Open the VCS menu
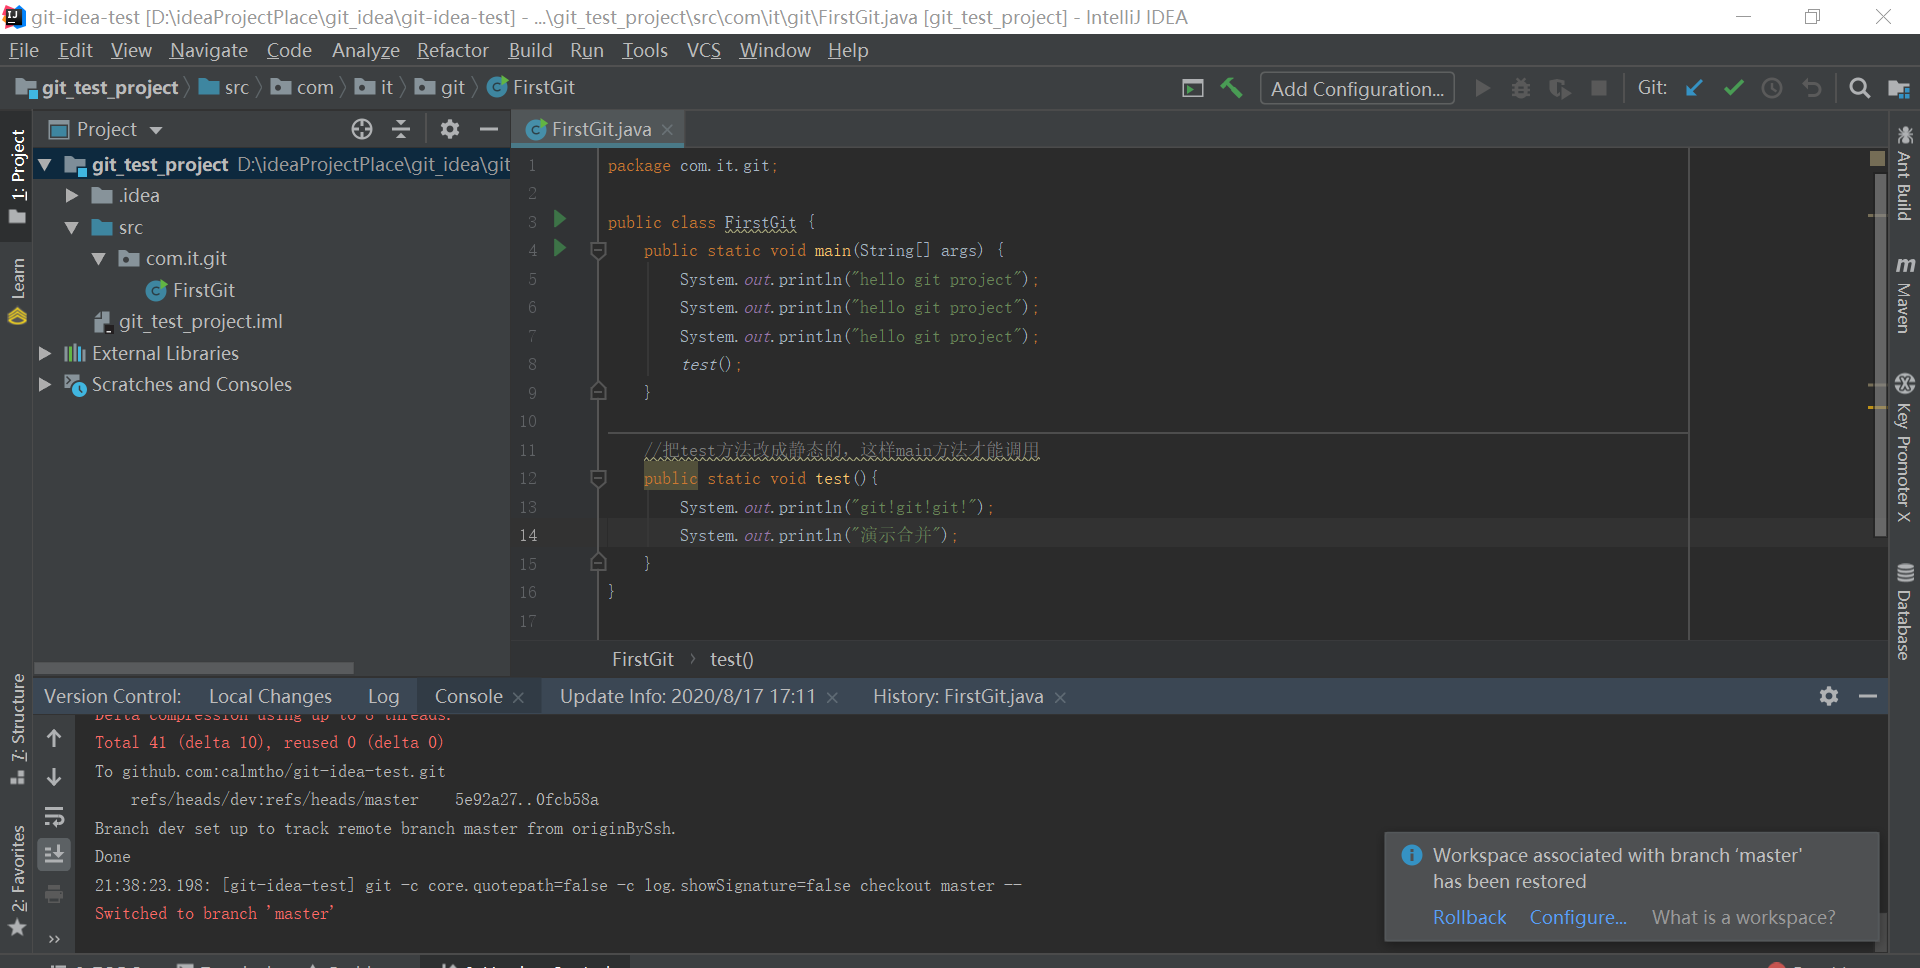This screenshot has width=1920, height=968. [x=703, y=50]
